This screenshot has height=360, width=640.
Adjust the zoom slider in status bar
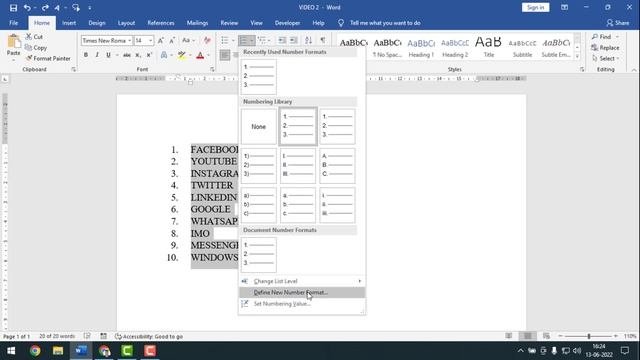[x=589, y=336]
